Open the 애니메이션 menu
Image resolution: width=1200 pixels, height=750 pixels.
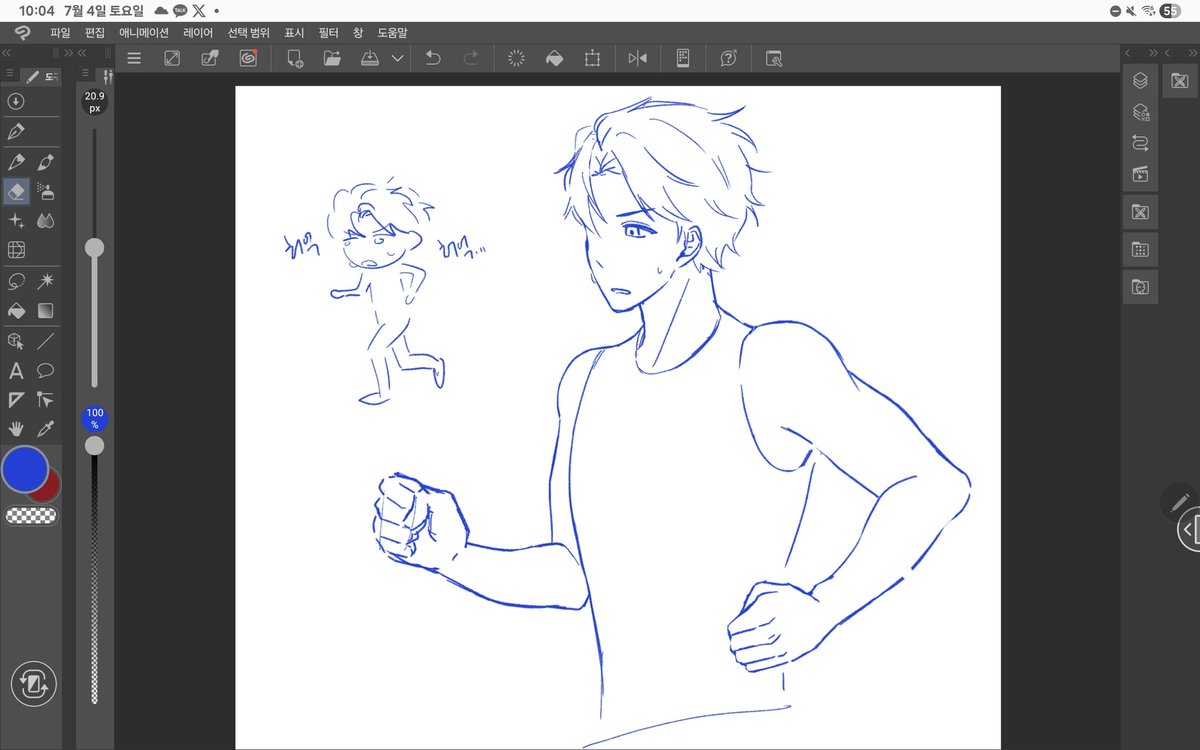coord(144,32)
